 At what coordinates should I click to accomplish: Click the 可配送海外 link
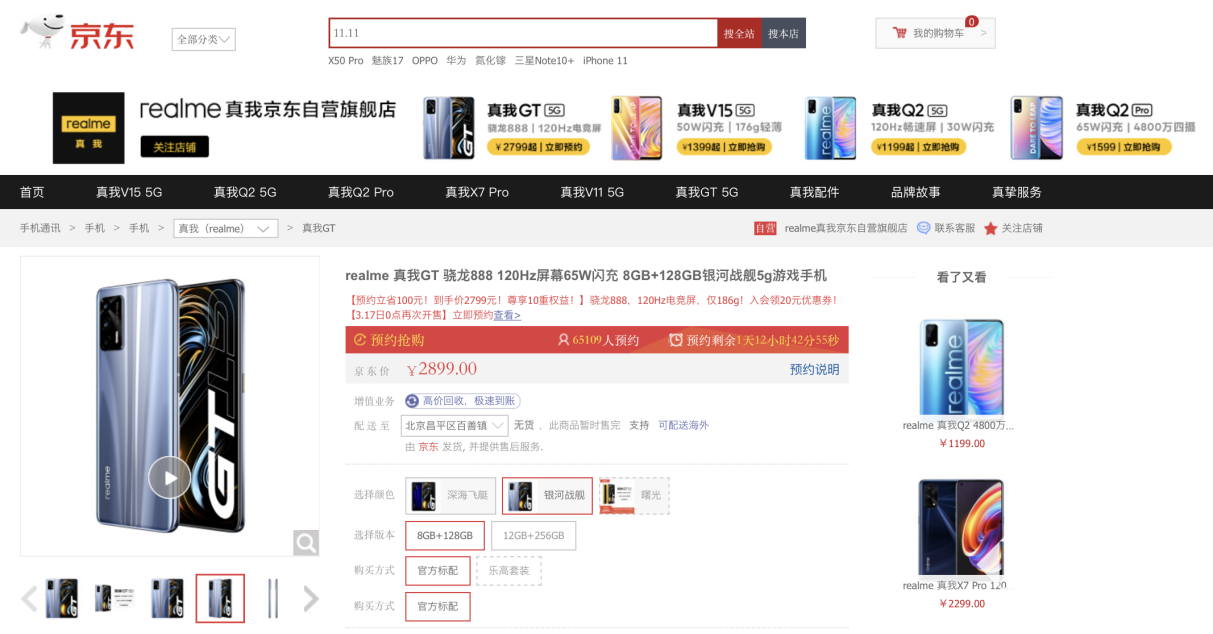[683, 425]
